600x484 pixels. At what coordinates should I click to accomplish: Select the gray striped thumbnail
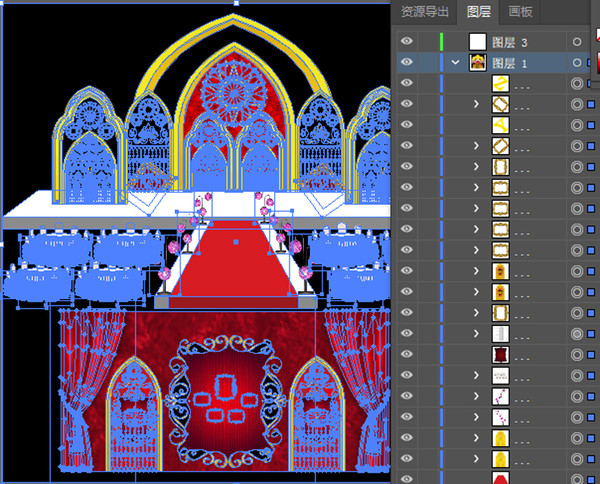tap(500, 334)
